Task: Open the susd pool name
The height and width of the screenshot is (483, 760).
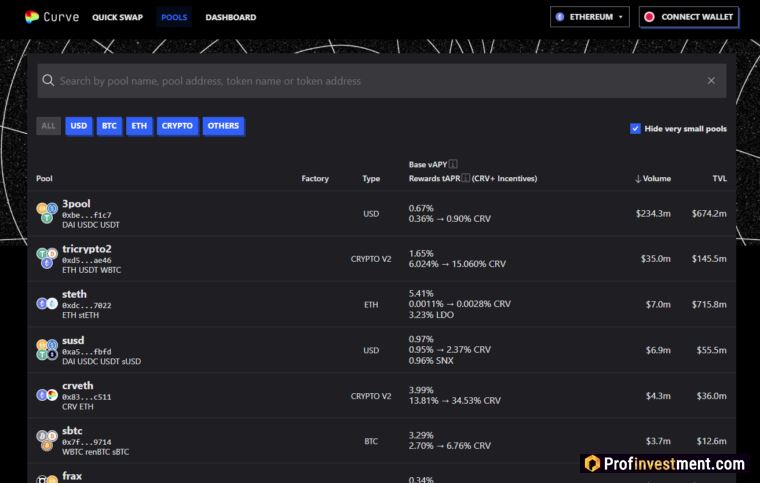Action: click(x=73, y=340)
